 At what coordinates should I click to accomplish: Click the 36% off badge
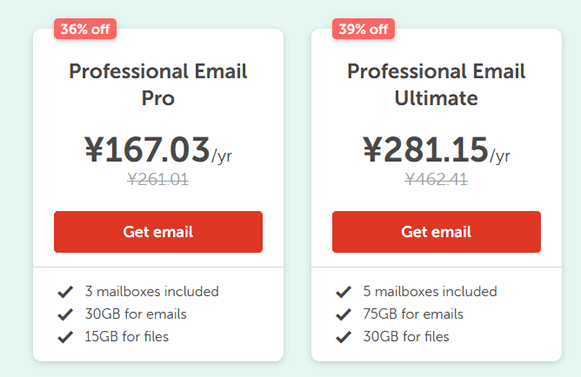tap(85, 29)
